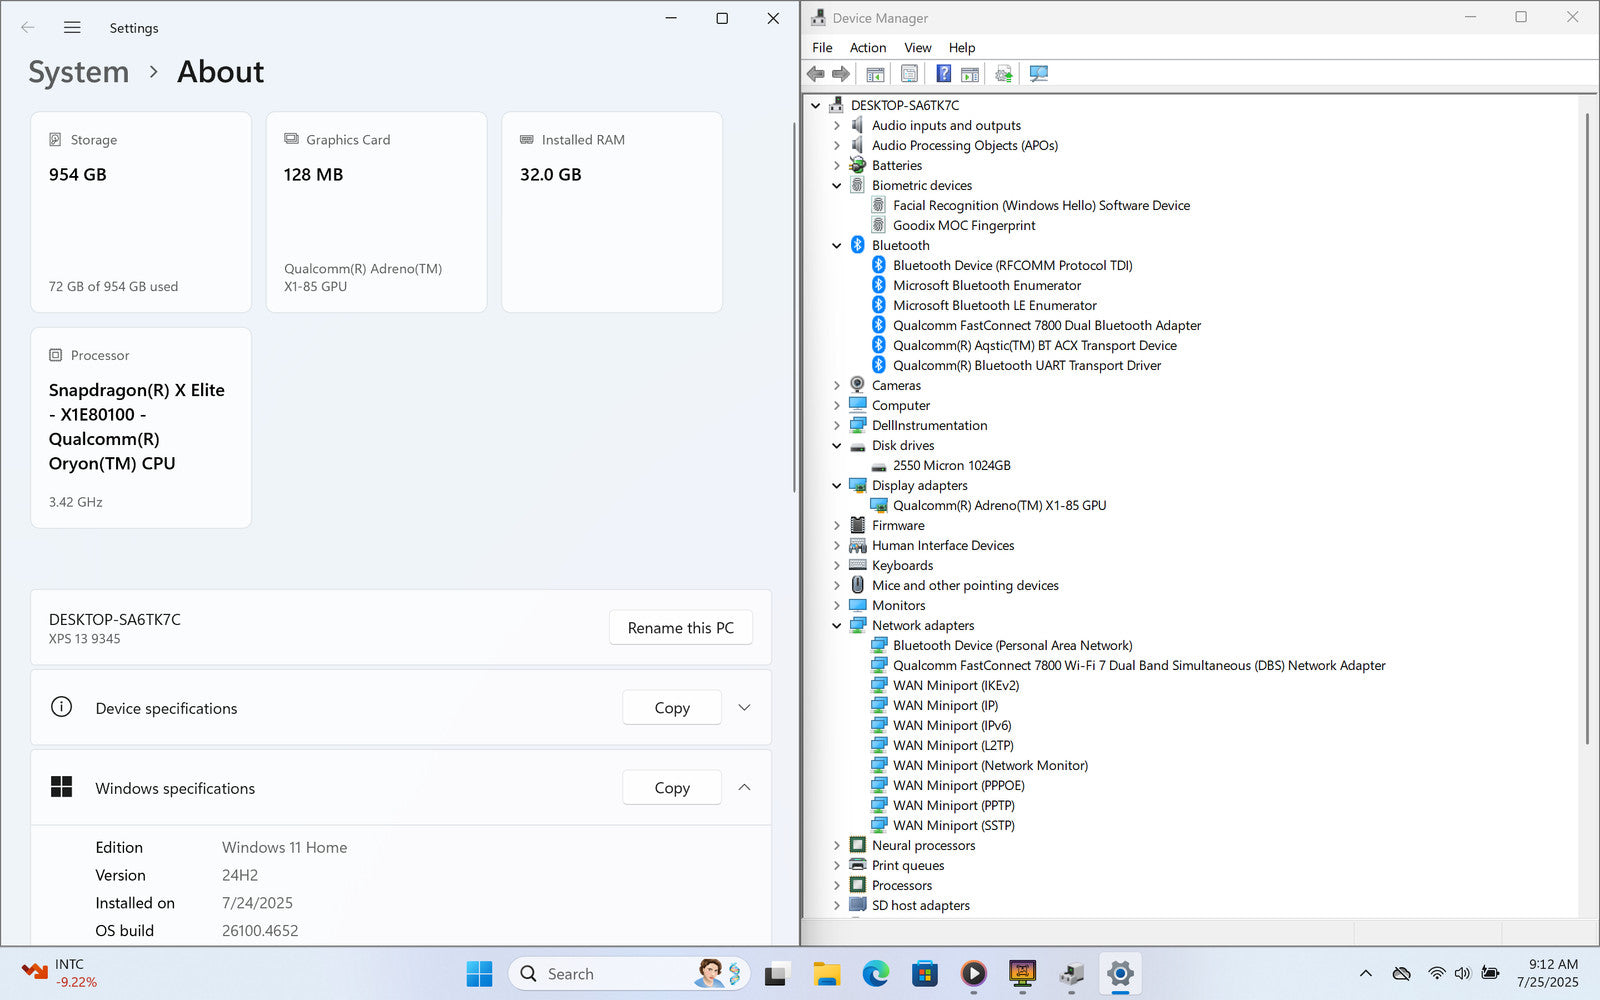Click the Device Manager vertical scrollbar
The width and height of the screenshot is (1600, 1000).
click(x=1587, y=428)
